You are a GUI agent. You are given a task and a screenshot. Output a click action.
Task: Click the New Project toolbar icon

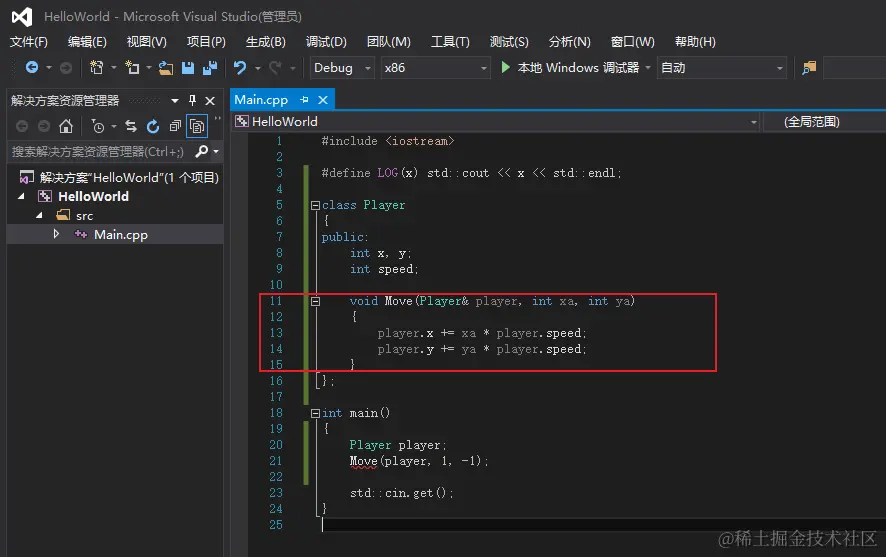pyautogui.click(x=97, y=68)
